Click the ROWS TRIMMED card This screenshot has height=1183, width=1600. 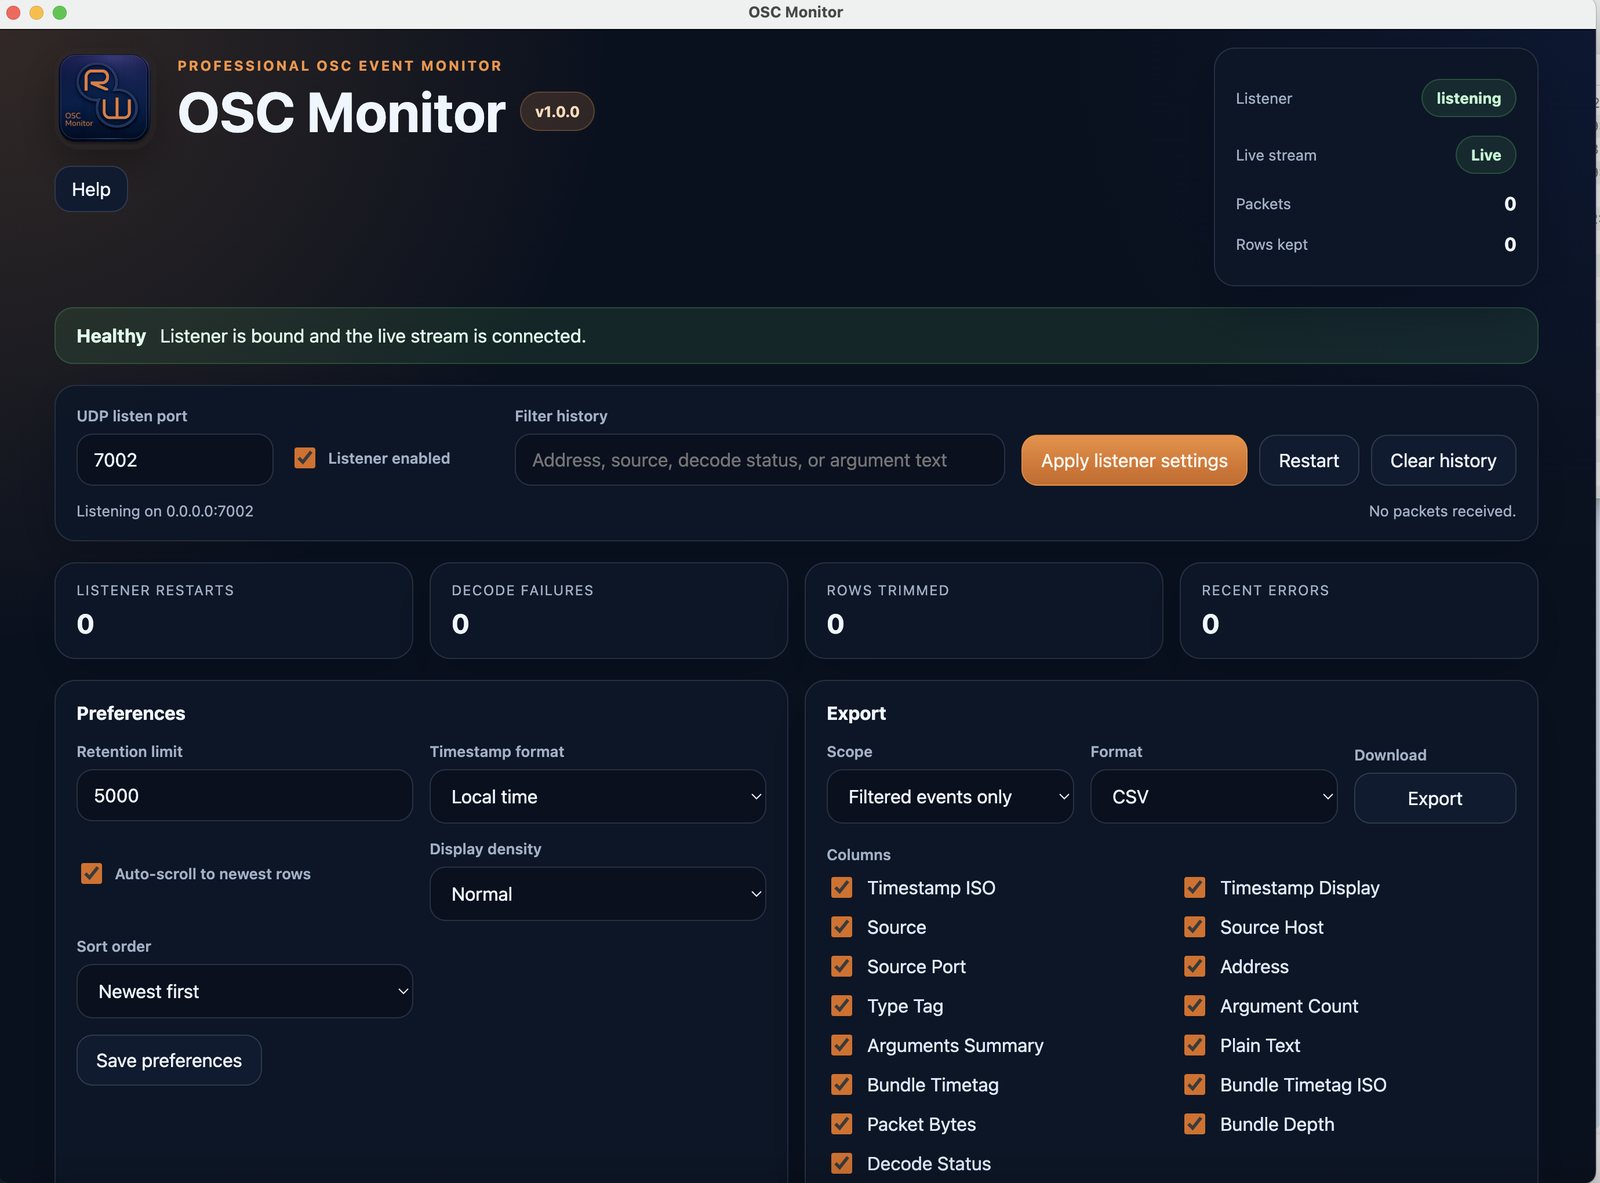(x=984, y=610)
